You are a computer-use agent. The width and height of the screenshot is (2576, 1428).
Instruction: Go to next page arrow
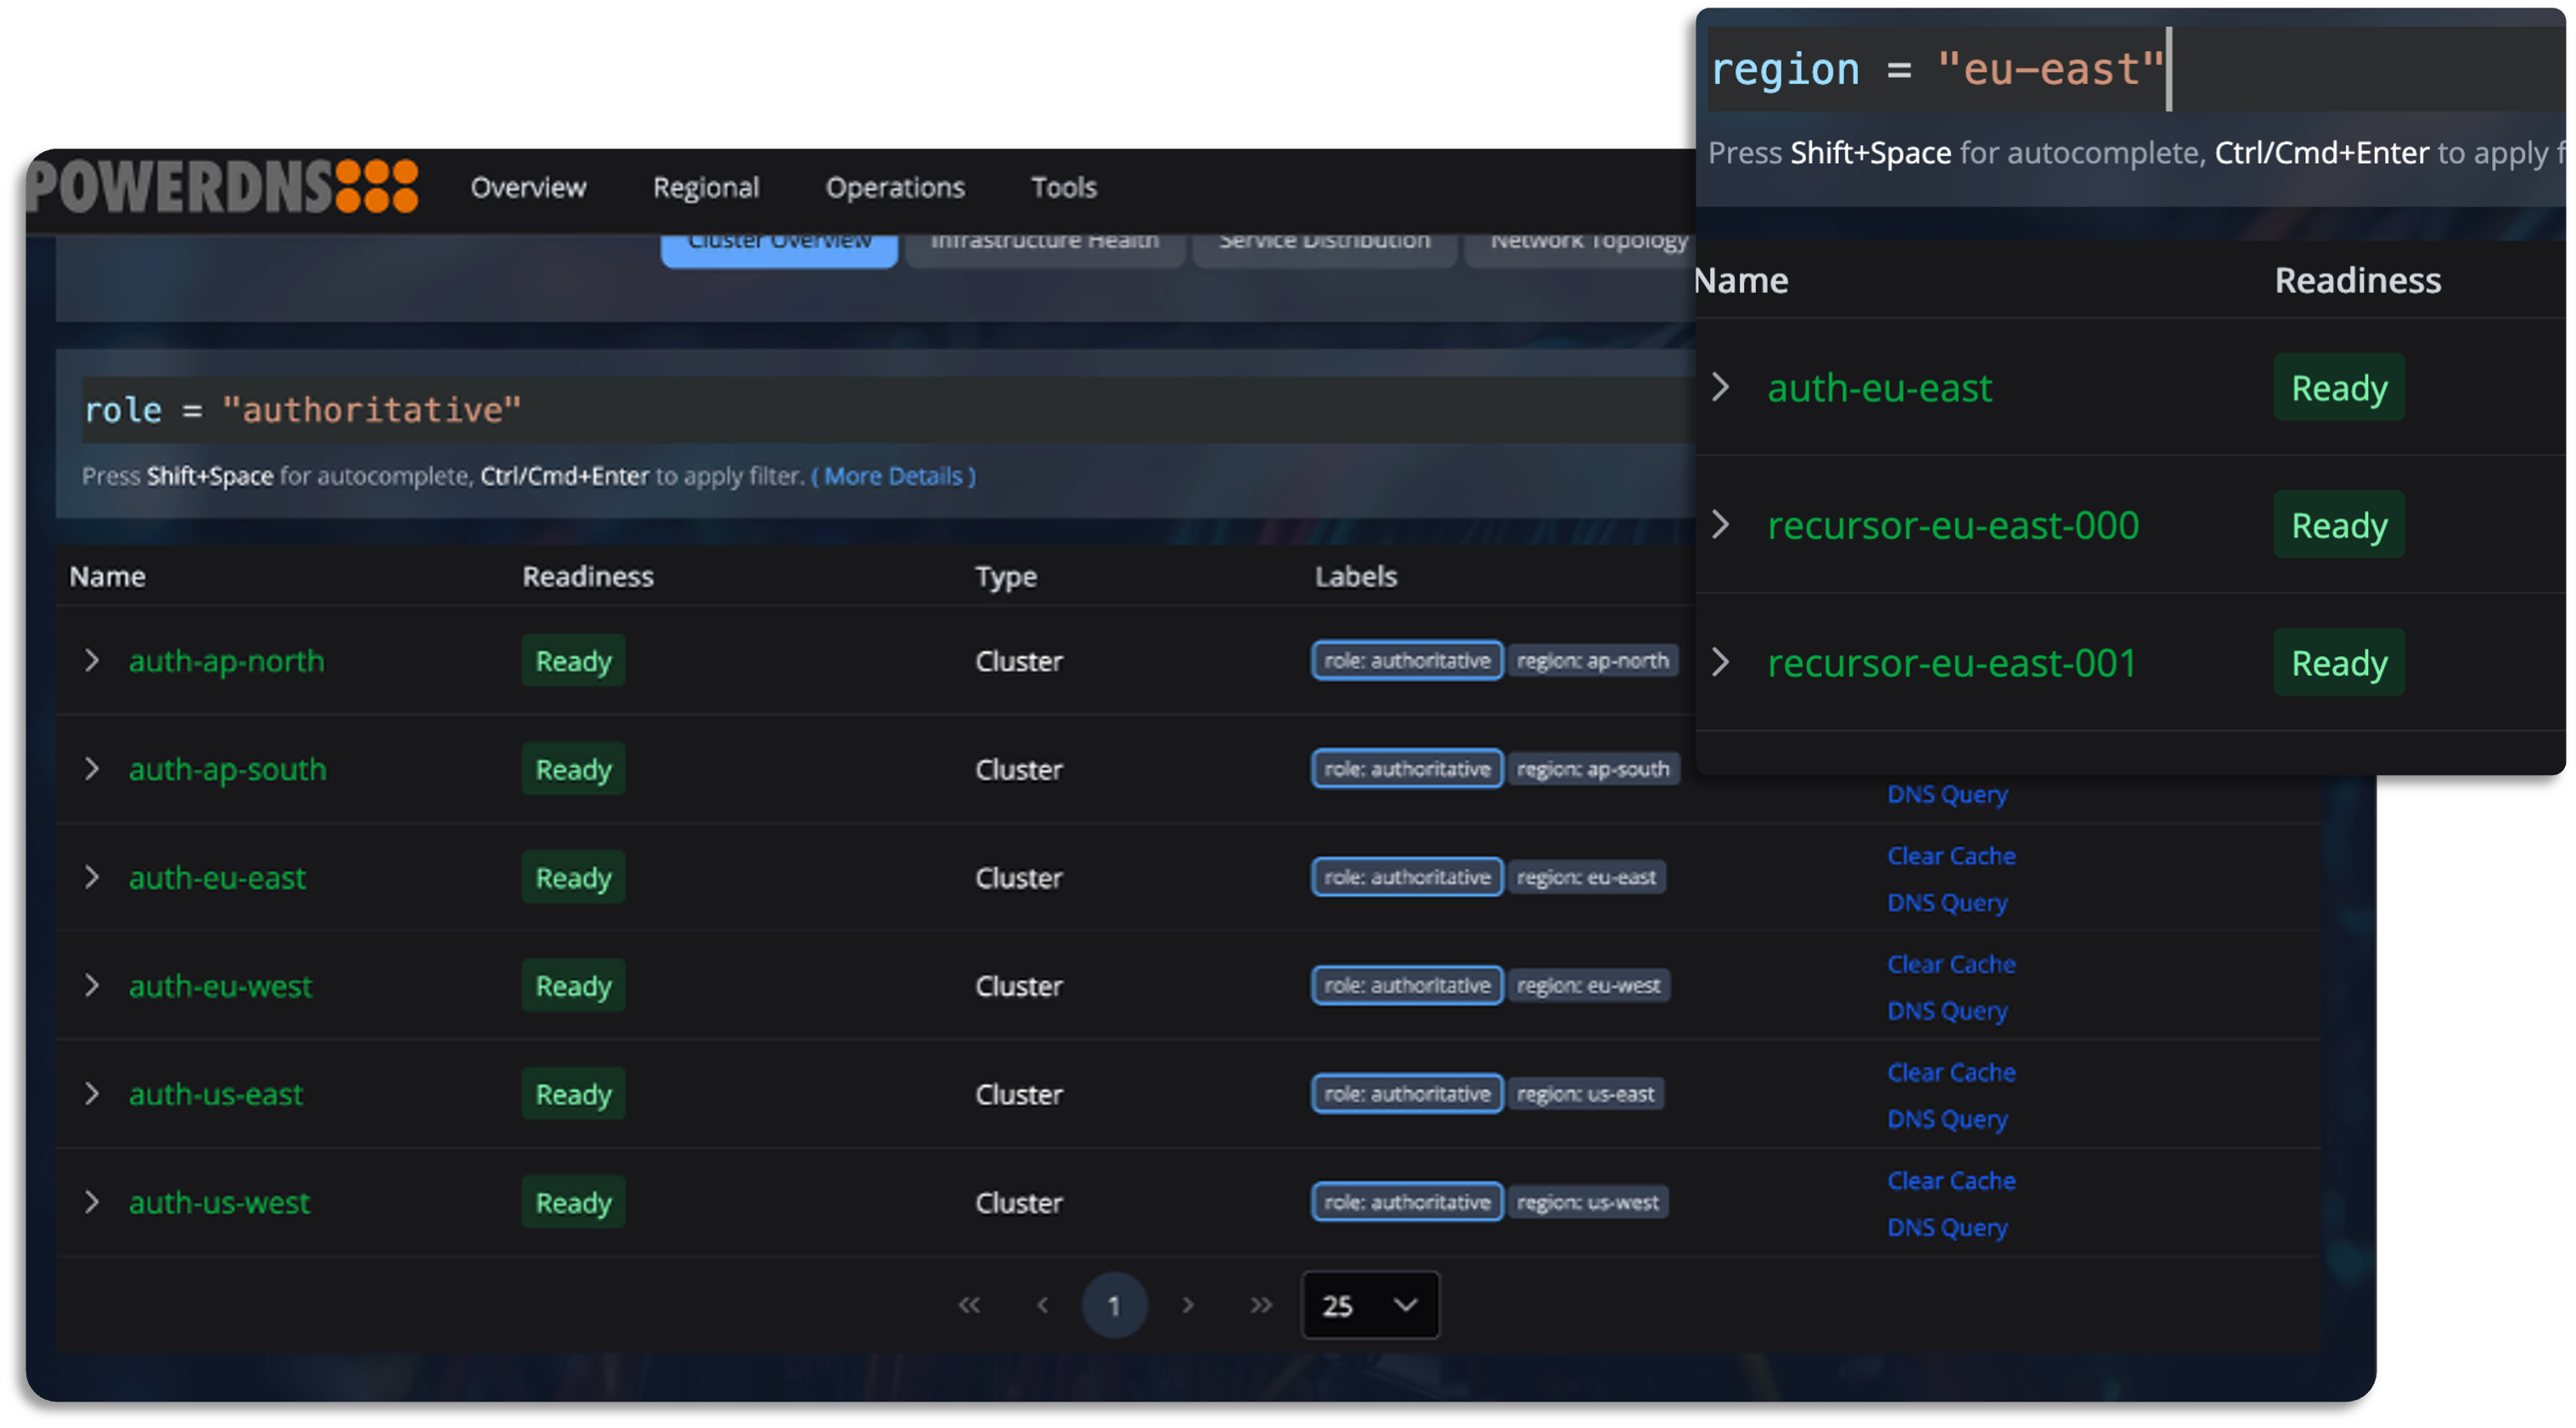1188,1305
